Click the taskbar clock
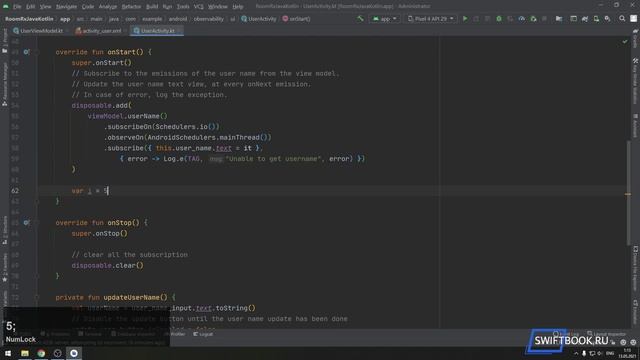Screen dimensions: 640x360 coord(627,353)
